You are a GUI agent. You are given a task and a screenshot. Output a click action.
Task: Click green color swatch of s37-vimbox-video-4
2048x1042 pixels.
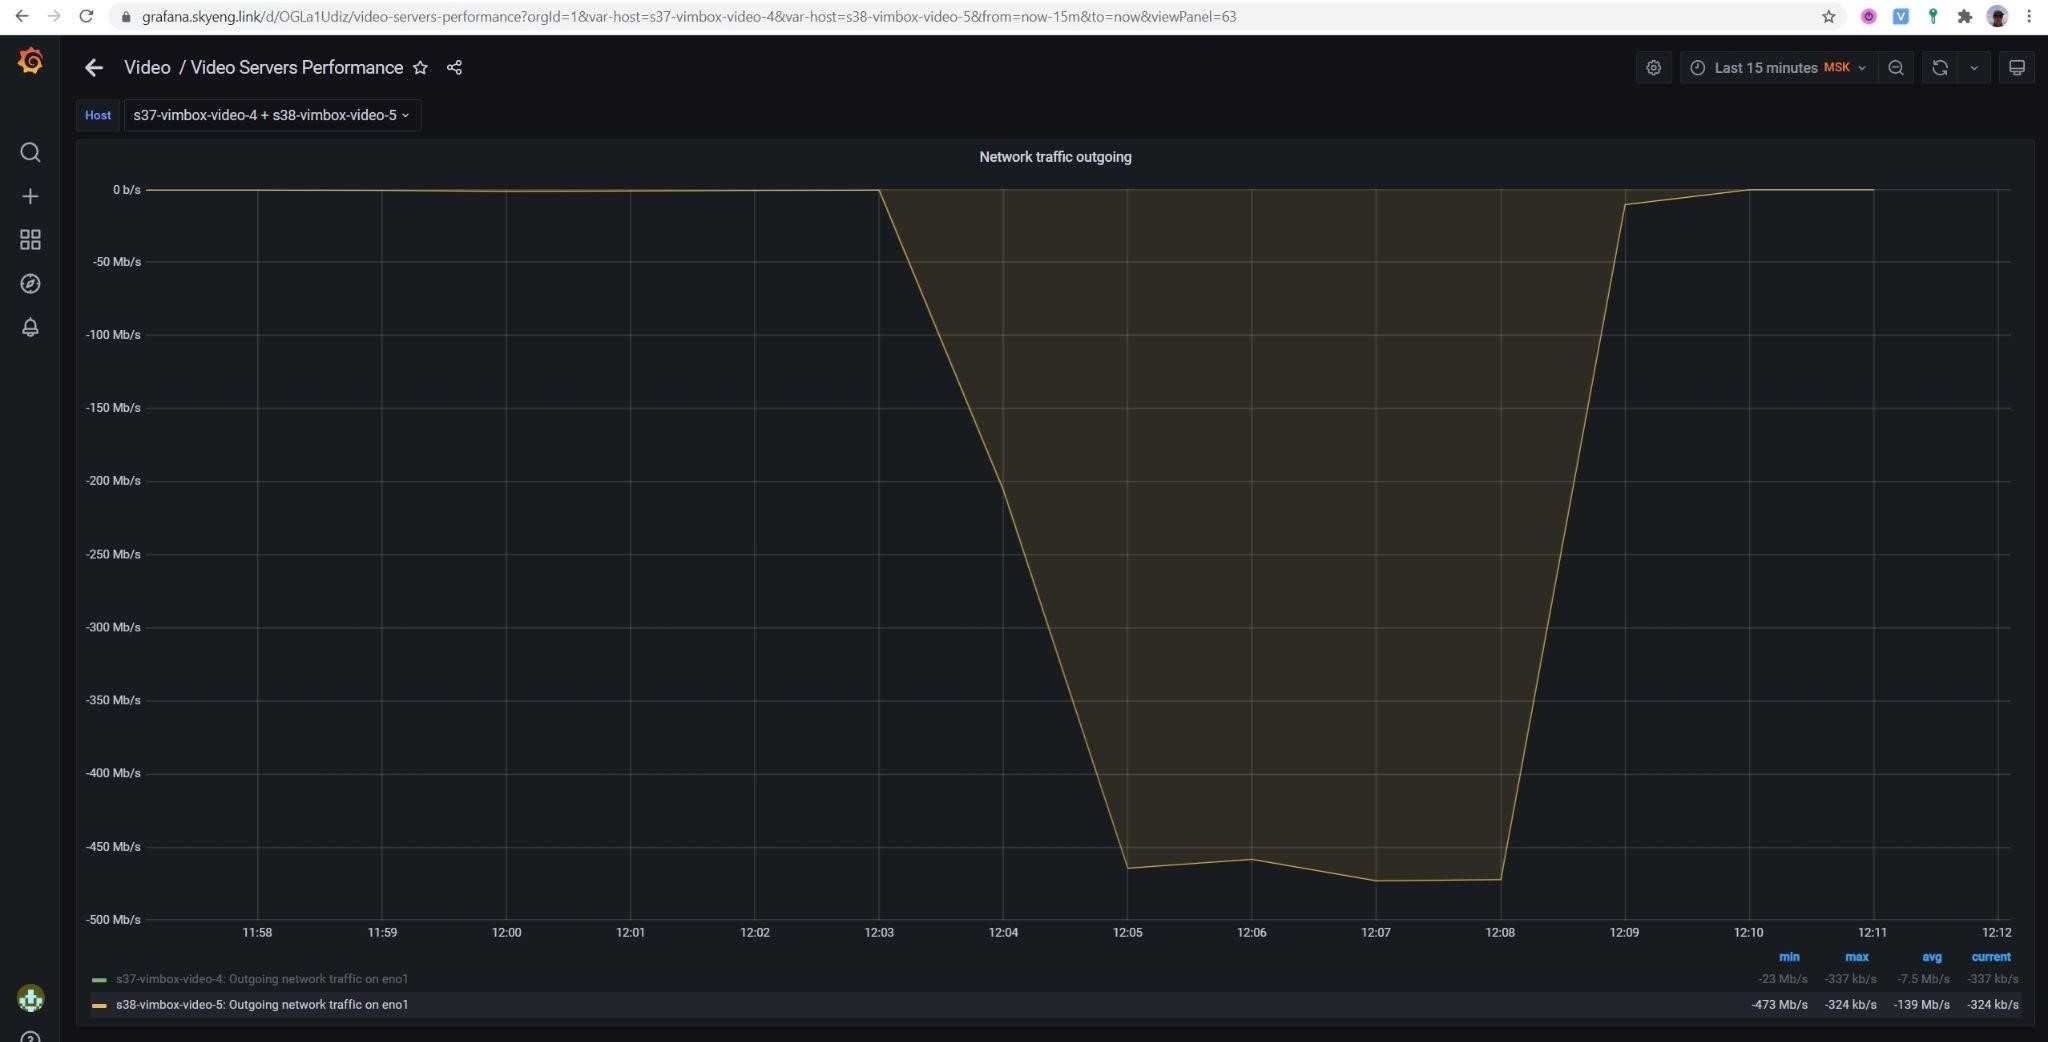coord(99,980)
